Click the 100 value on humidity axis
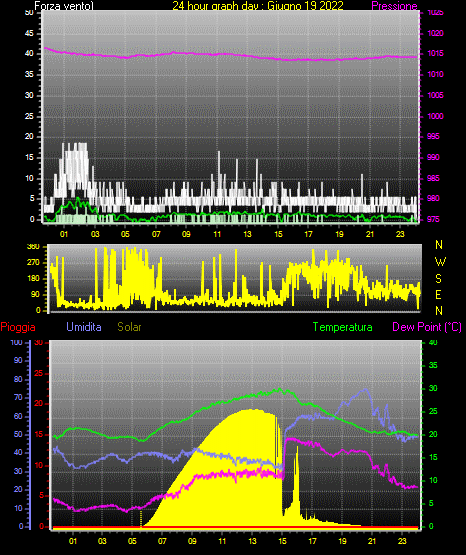Viewport: 466px width, 555px height. (16, 343)
